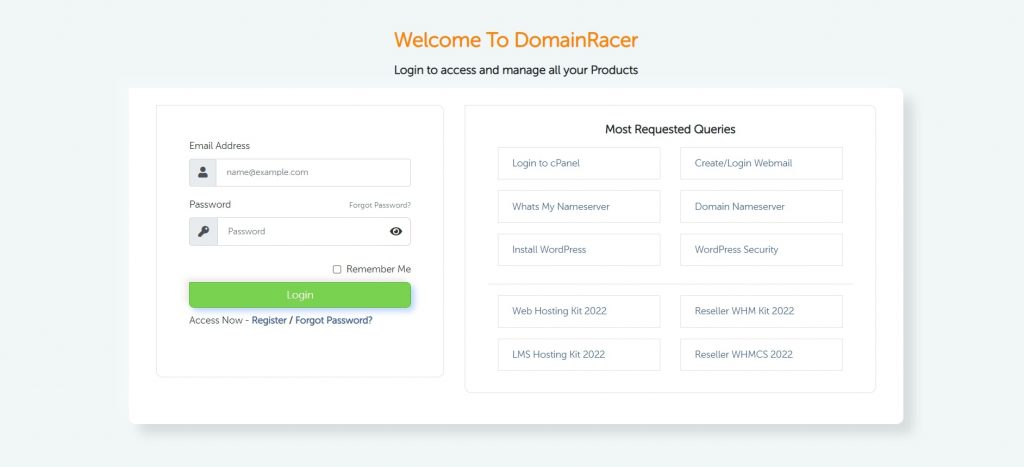The width and height of the screenshot is (1024, 467).
Task: Click the user icon beside email field
Action: click(x=203, y=172)
